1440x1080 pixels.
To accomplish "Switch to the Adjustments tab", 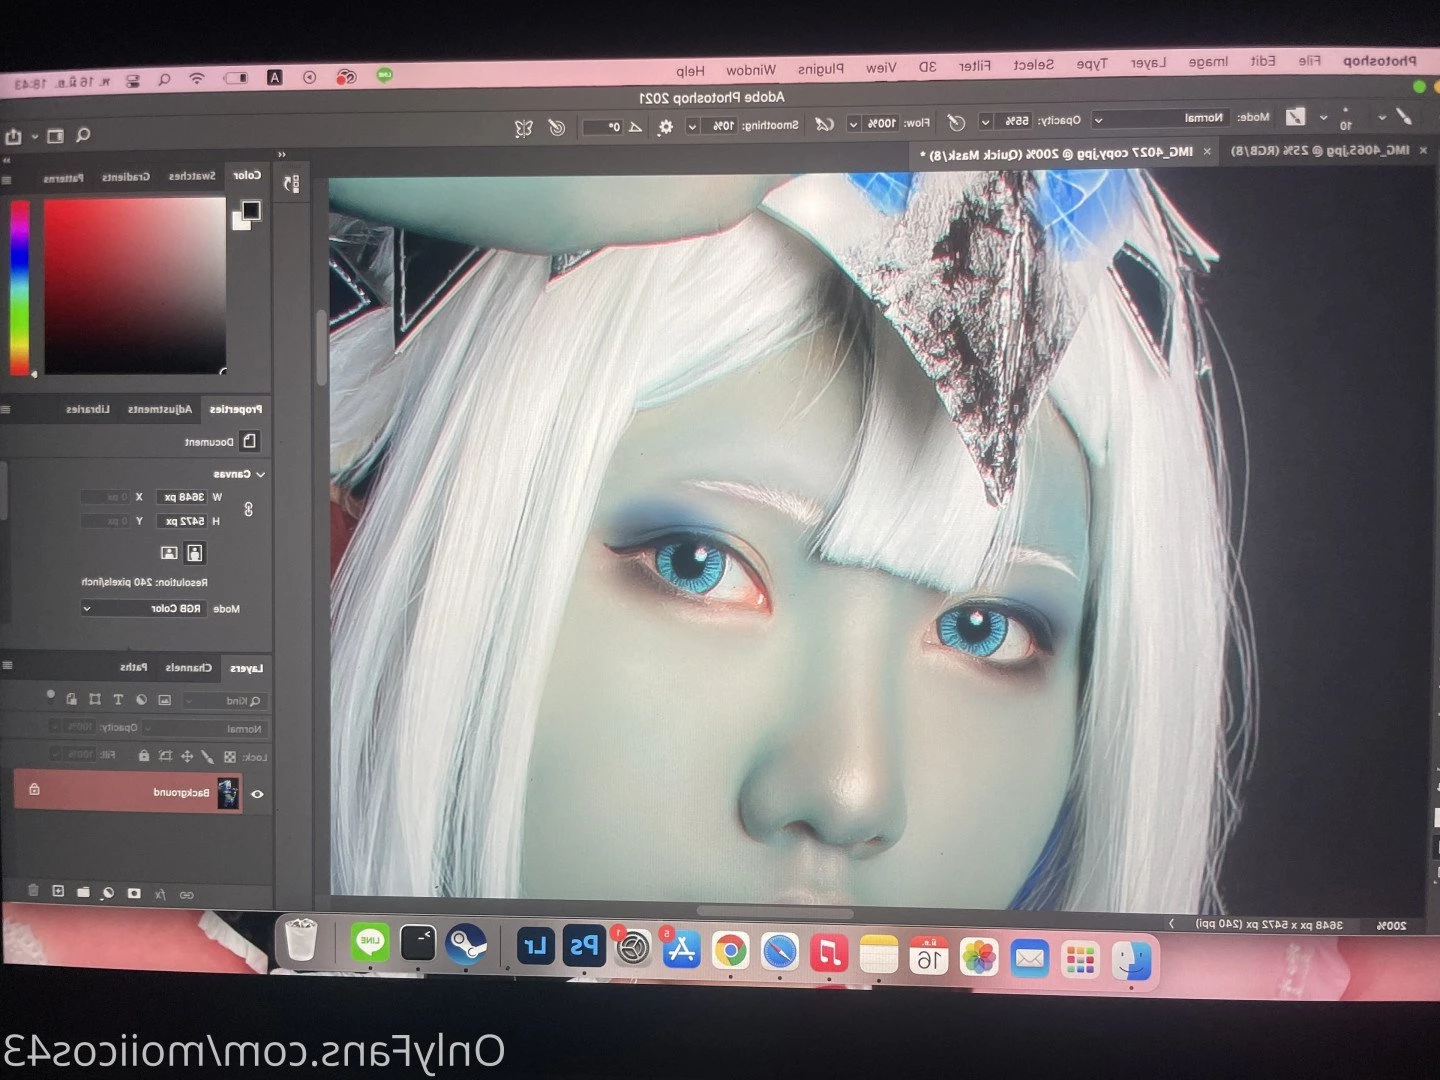I will coord(159,409).
